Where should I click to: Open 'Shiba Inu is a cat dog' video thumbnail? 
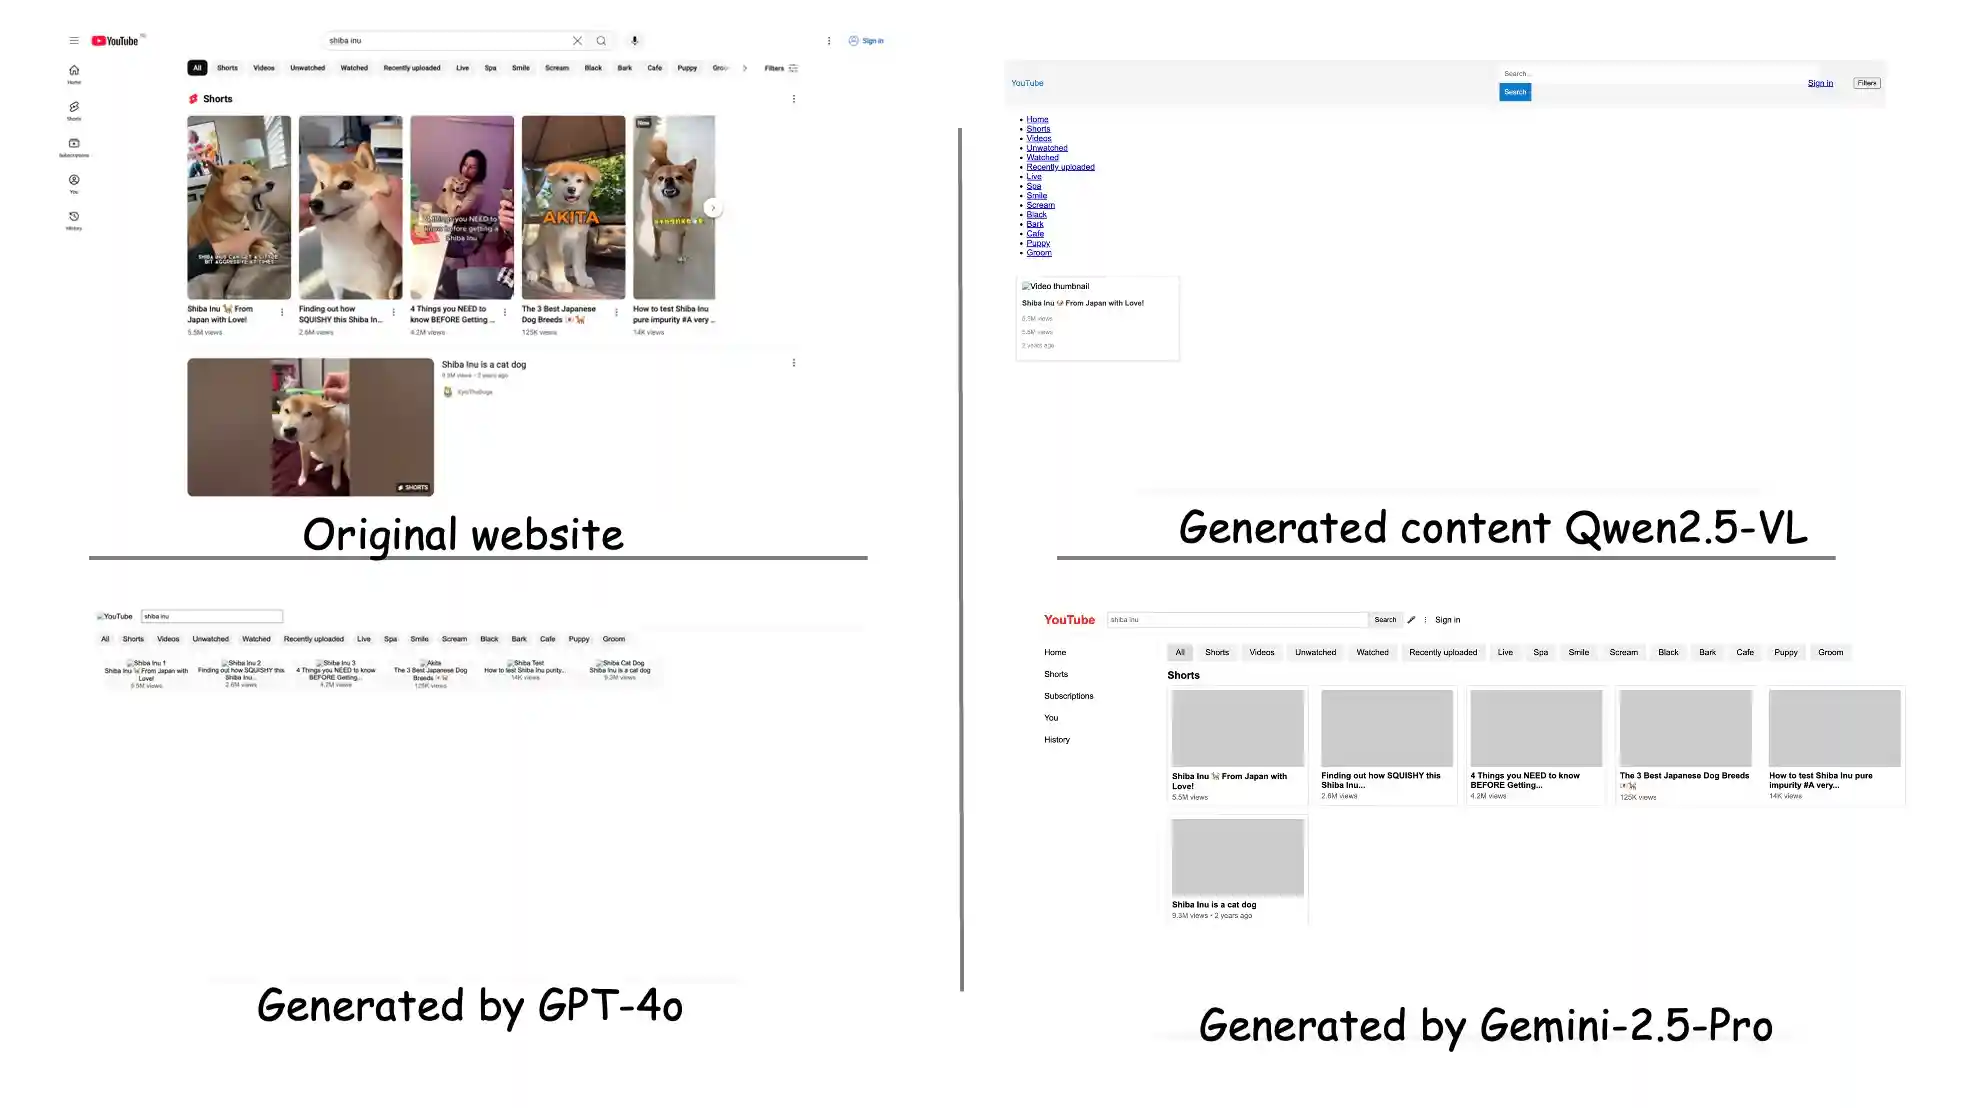(310, 427)
